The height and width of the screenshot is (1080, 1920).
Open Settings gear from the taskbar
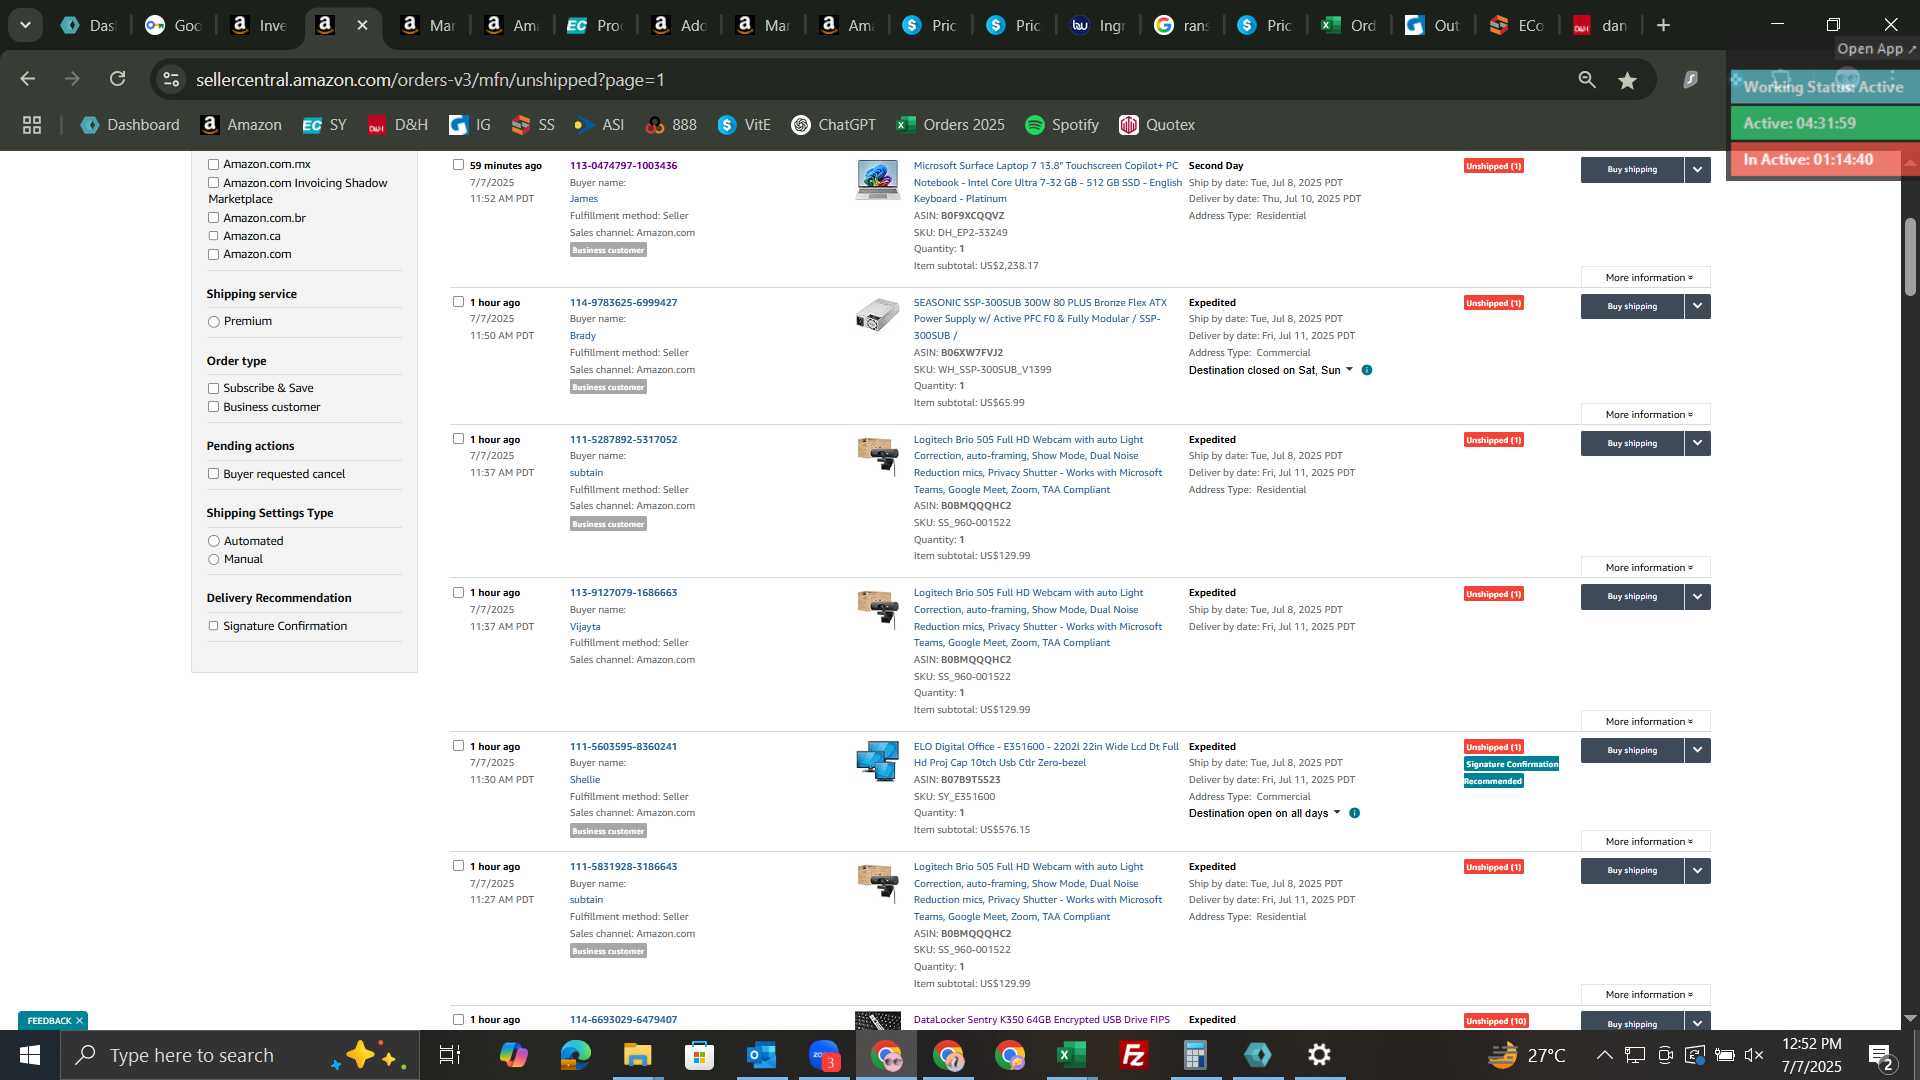tap(1320, 1055)
